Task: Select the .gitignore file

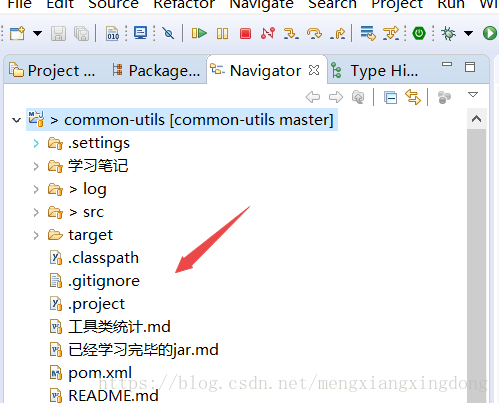Action: click(x=95, y=281)
